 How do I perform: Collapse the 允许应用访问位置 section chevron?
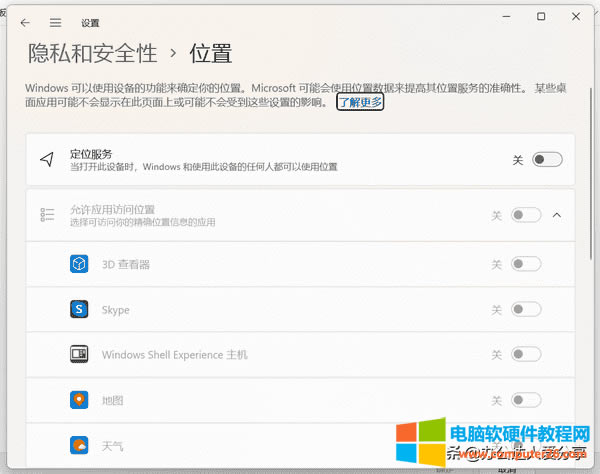pyautogui.click(x=557, y=215)
